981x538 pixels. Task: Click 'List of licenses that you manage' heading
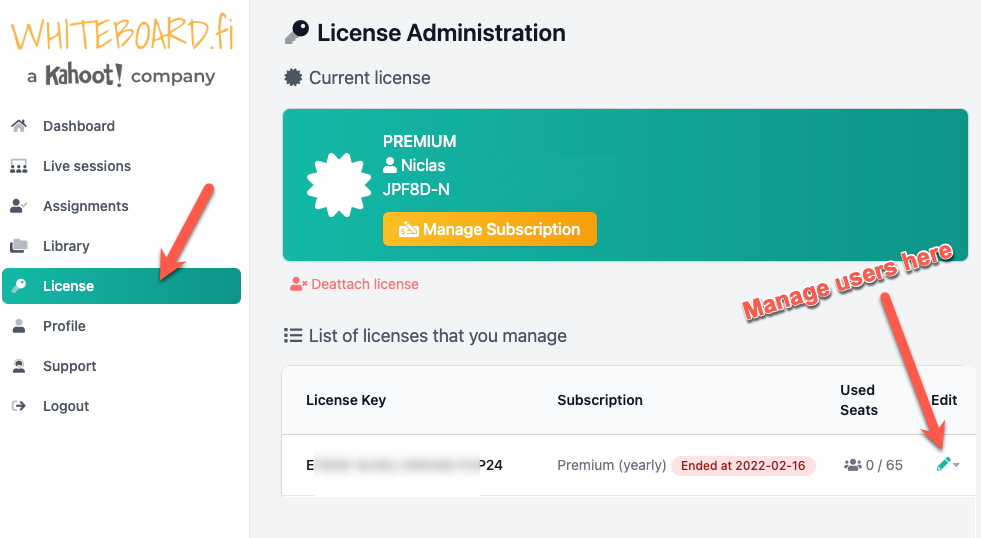[437, 335]
